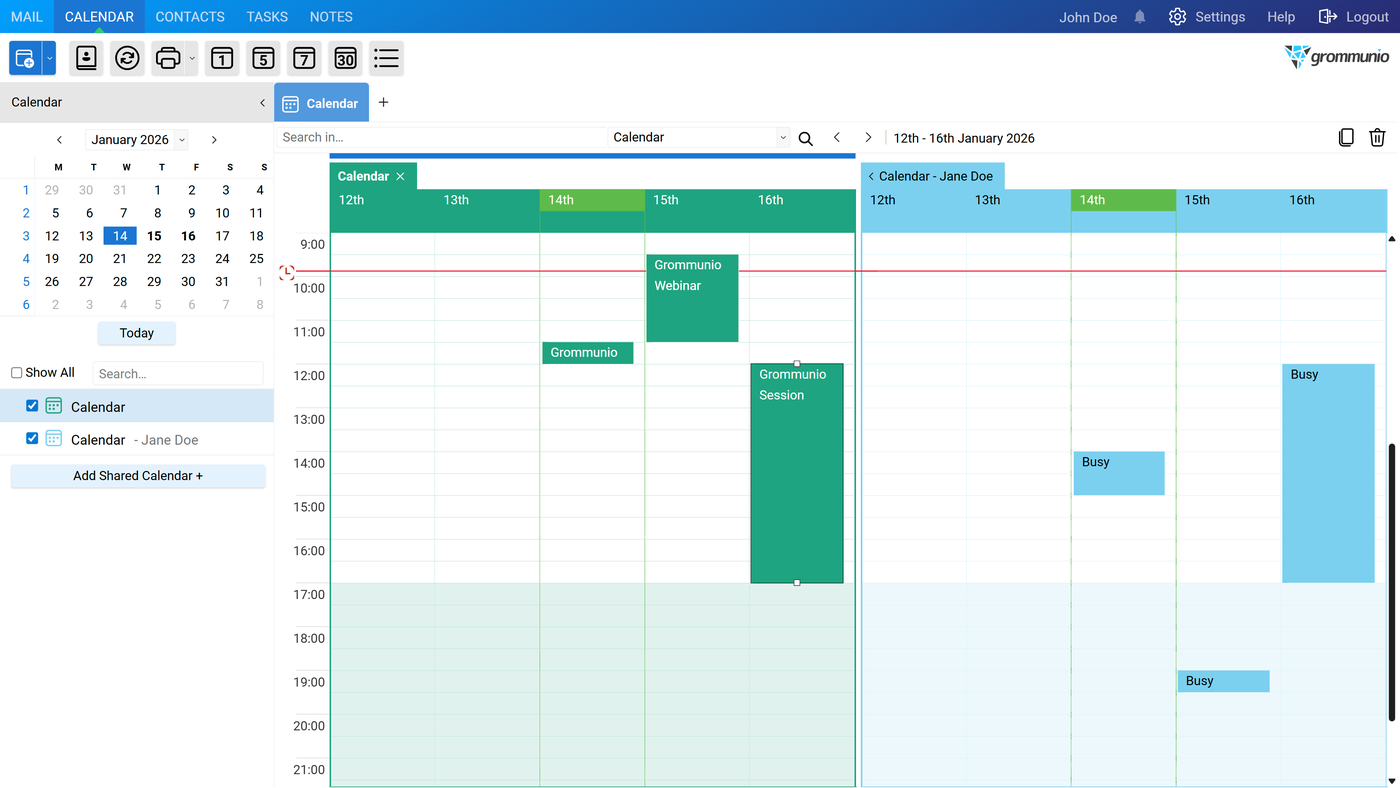Image resolution: width=1400 pixels, height=788 pixels.
Task: Click the grommunio logo
Action: point(1337,57)
